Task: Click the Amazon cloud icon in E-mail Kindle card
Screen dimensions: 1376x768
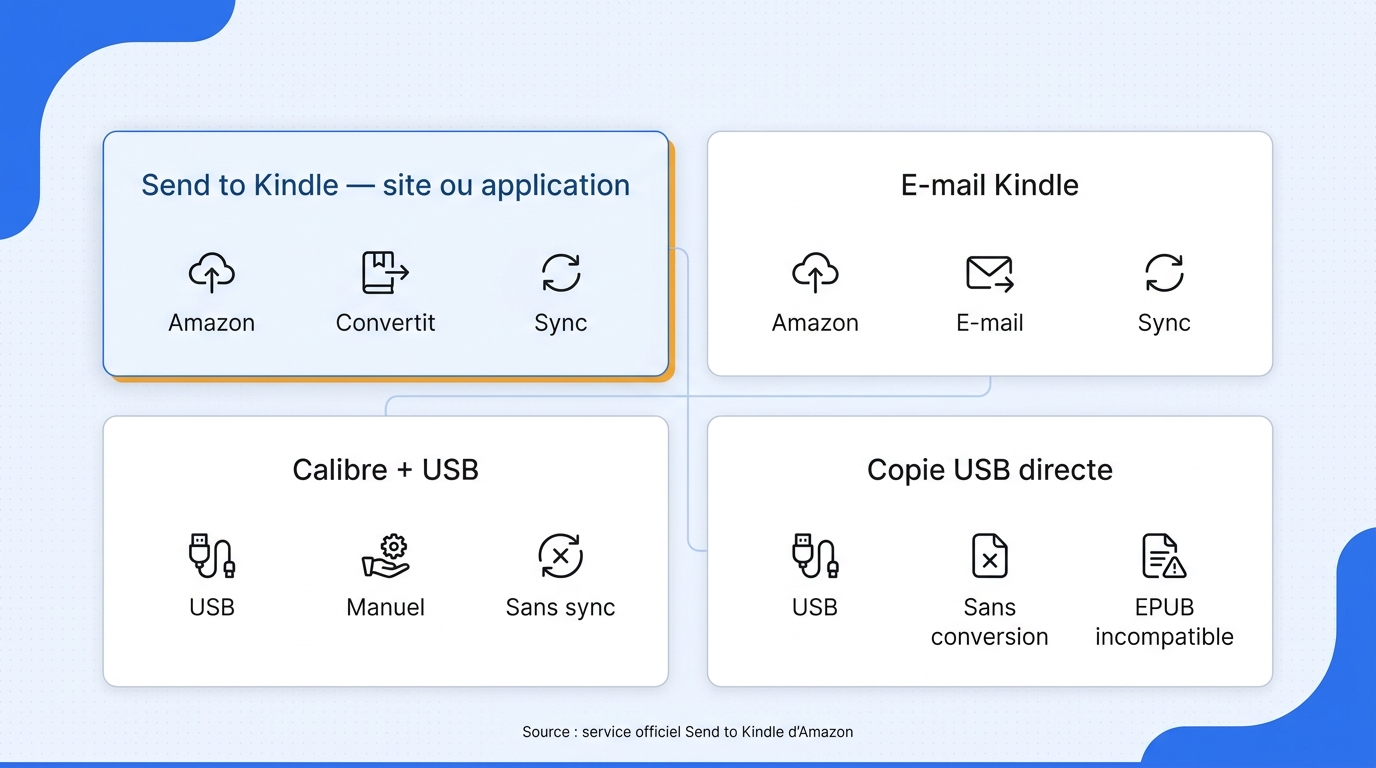Action: coord(815,272)
